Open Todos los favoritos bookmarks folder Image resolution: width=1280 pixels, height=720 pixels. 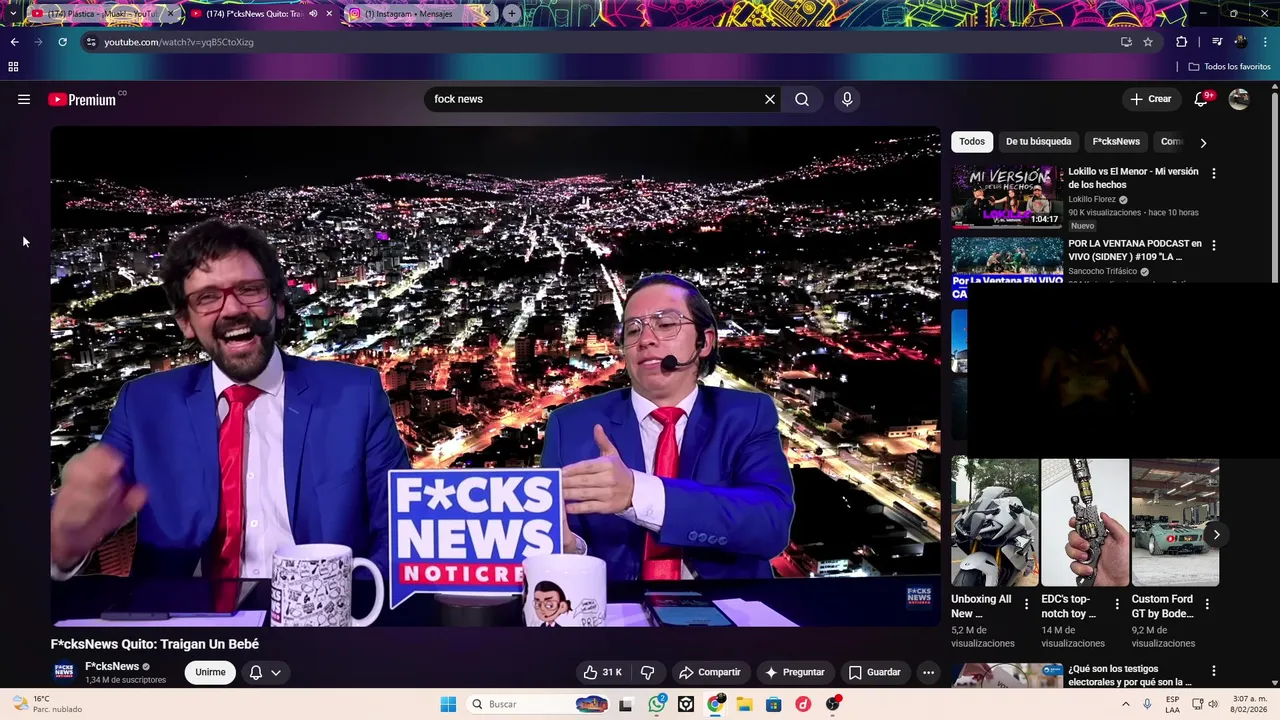tap(1230, 67)
